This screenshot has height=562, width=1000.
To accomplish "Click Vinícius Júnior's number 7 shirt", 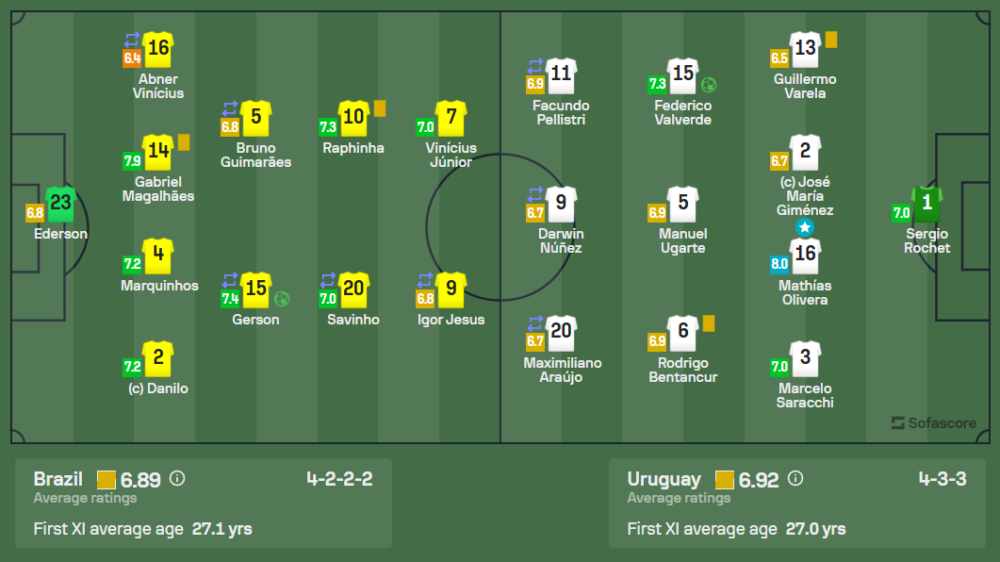I will pos(452,118).
